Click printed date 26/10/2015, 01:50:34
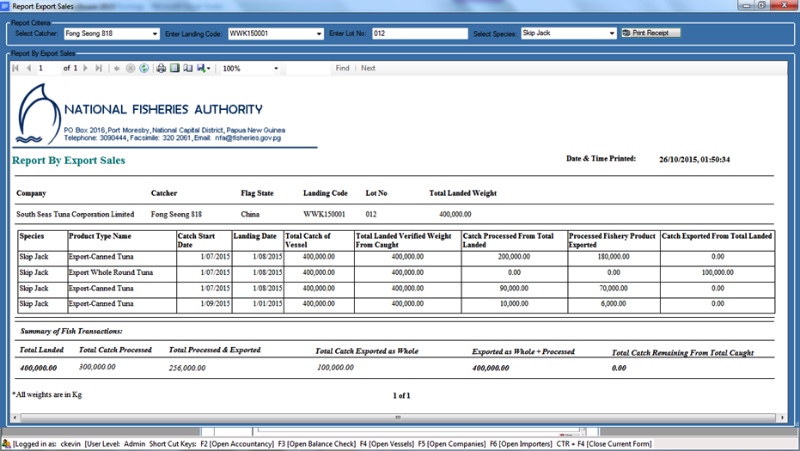This screenshot has width=800, height=451. [694, 160]
